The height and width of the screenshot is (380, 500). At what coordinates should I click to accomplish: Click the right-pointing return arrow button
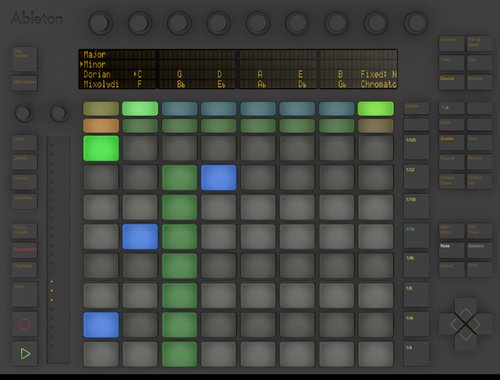(451, 108)
